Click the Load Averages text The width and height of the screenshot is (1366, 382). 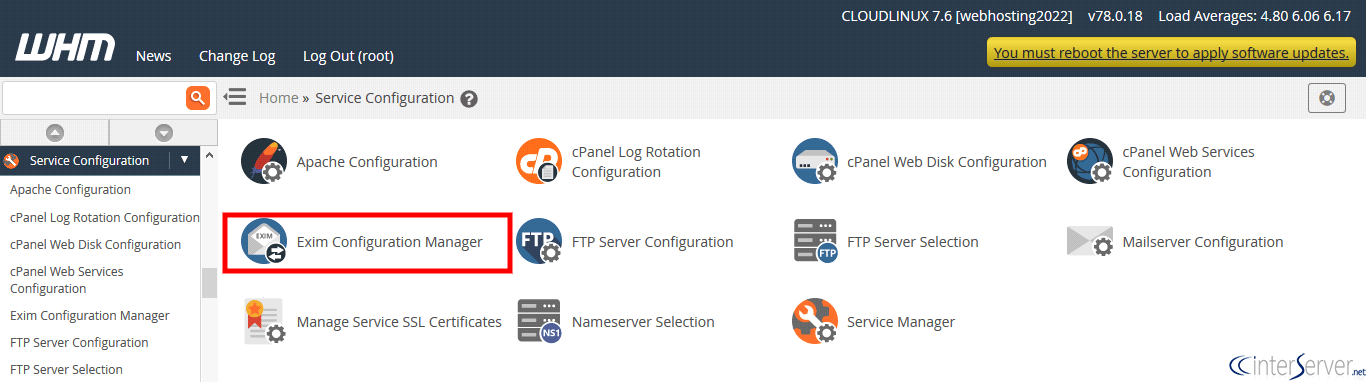click(1255, 17)
